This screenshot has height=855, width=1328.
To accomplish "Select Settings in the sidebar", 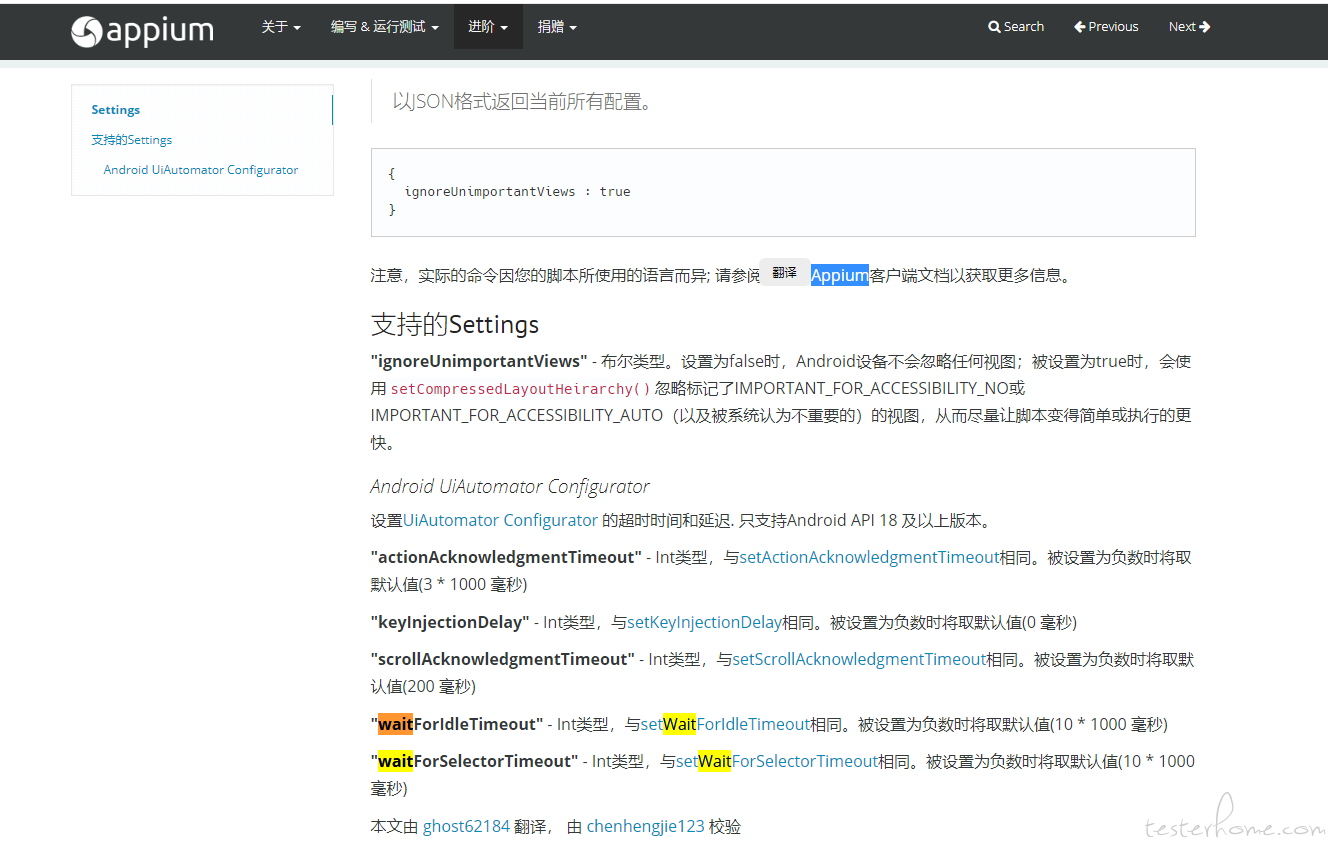I will 116,110.
